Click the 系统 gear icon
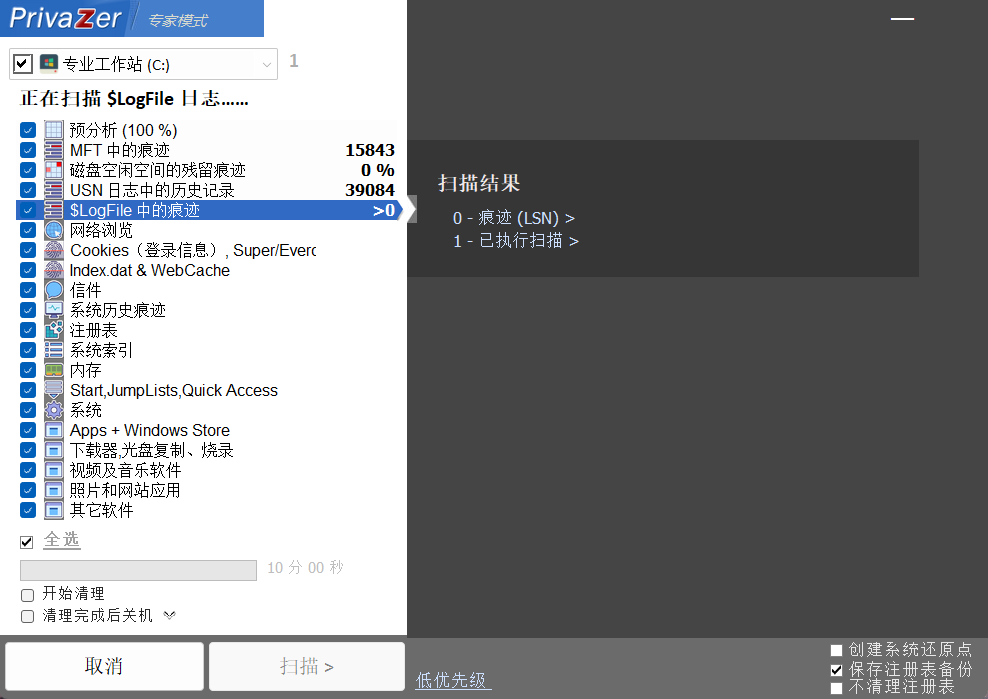This screenshot has height=699, width=988. (53, 410)
